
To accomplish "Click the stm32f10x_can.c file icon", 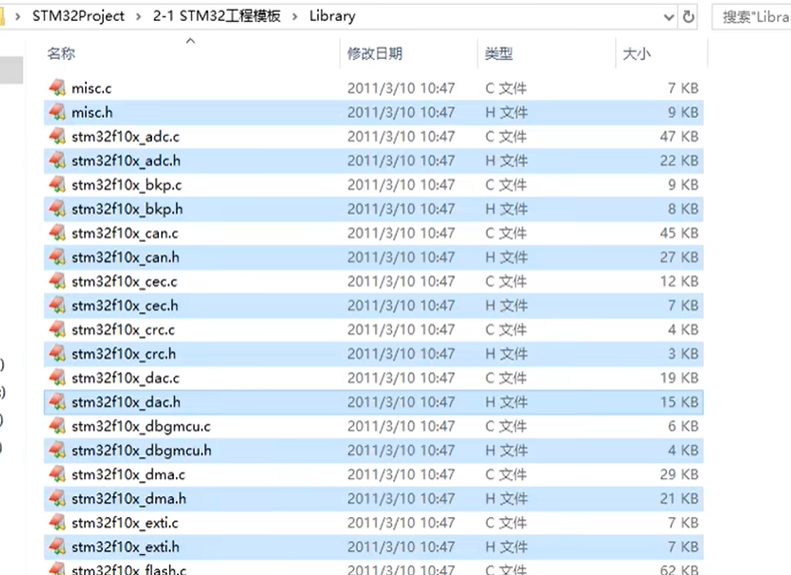I will [x=58, y=233].
